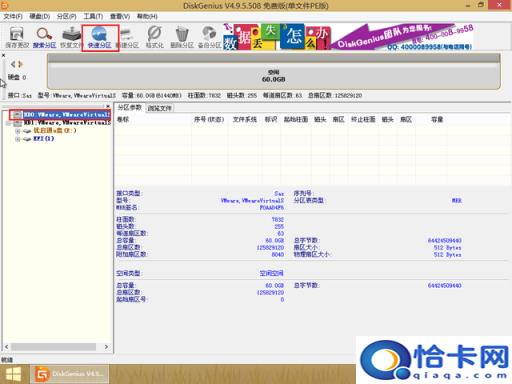Click the drive icon beside U disk (F:)

(27, 131)
